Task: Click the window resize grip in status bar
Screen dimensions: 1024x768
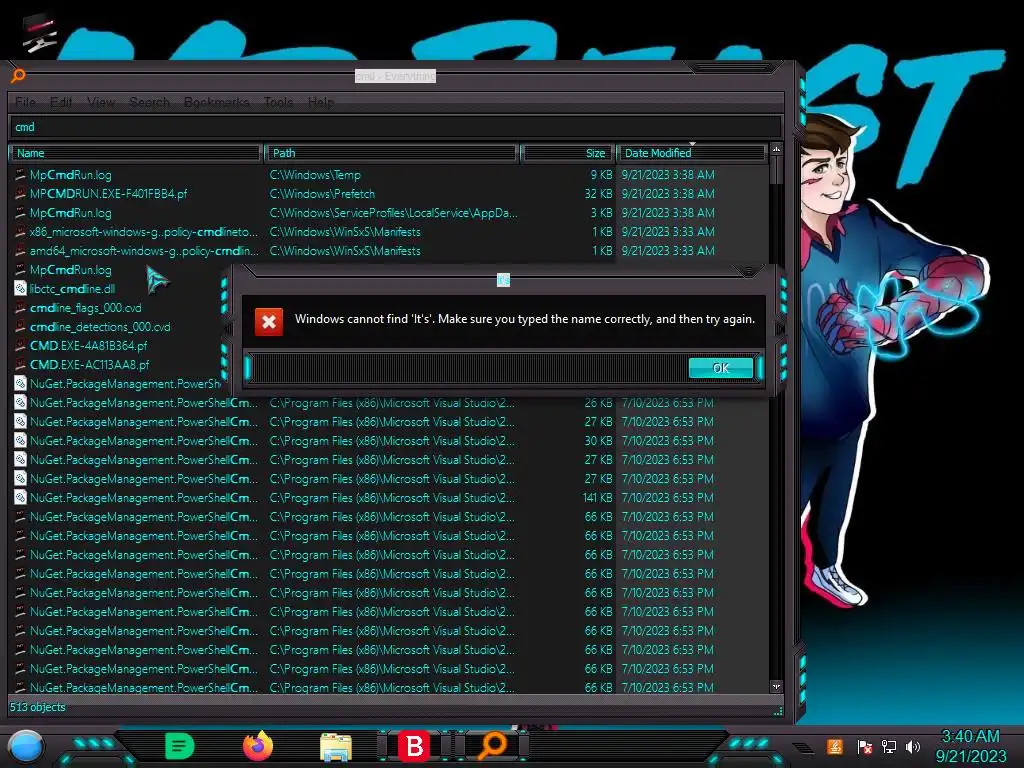Action: (x=778, y=712)
